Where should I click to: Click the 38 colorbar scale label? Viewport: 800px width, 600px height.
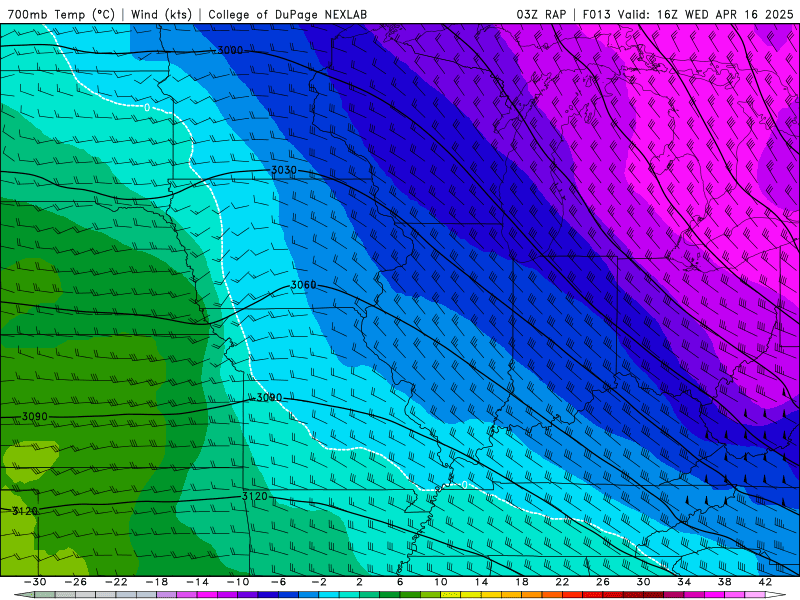tap(724, 582)
